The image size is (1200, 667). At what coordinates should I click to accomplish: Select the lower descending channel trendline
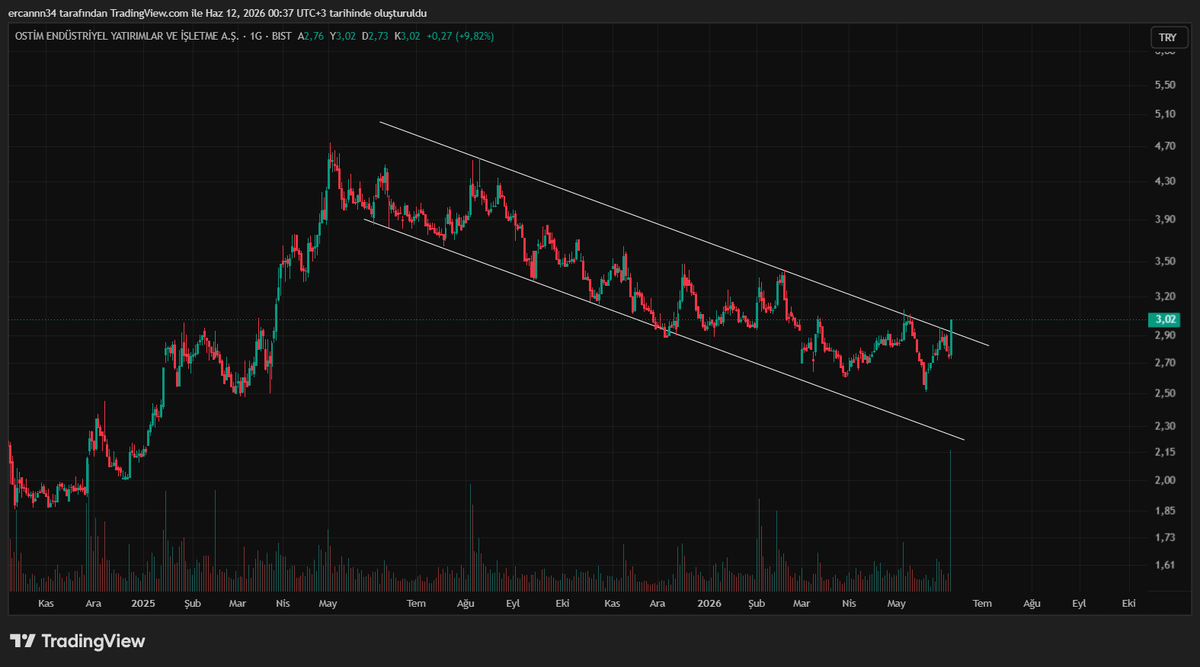664,330
